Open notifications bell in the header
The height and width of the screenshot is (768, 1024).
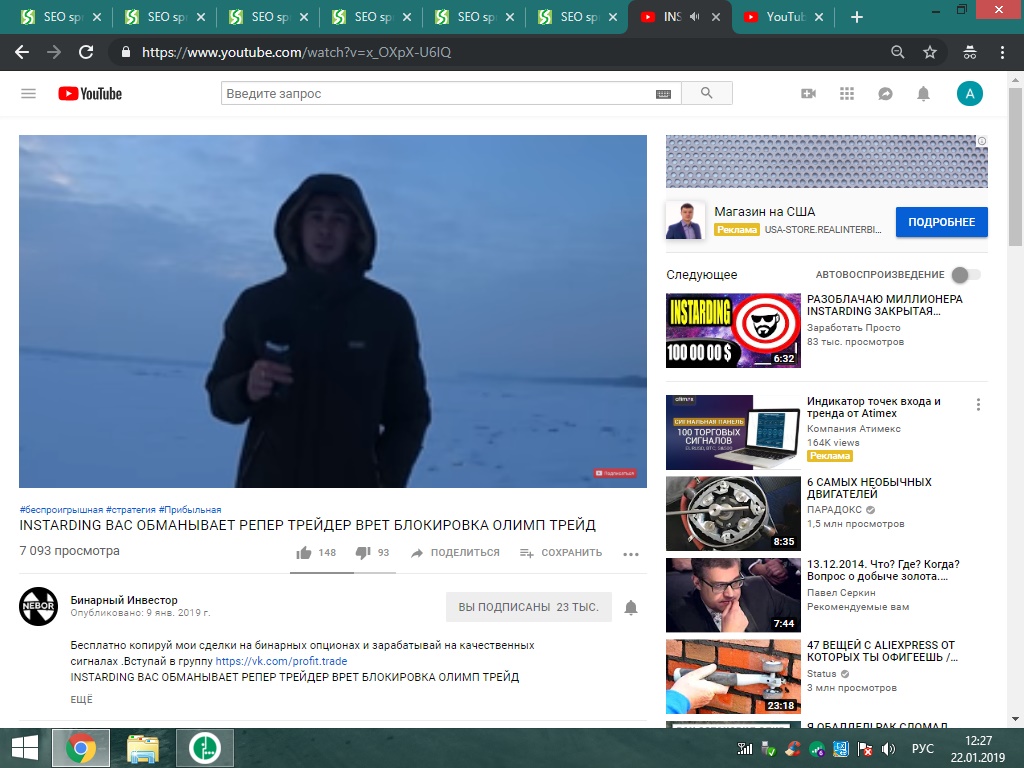923,93
